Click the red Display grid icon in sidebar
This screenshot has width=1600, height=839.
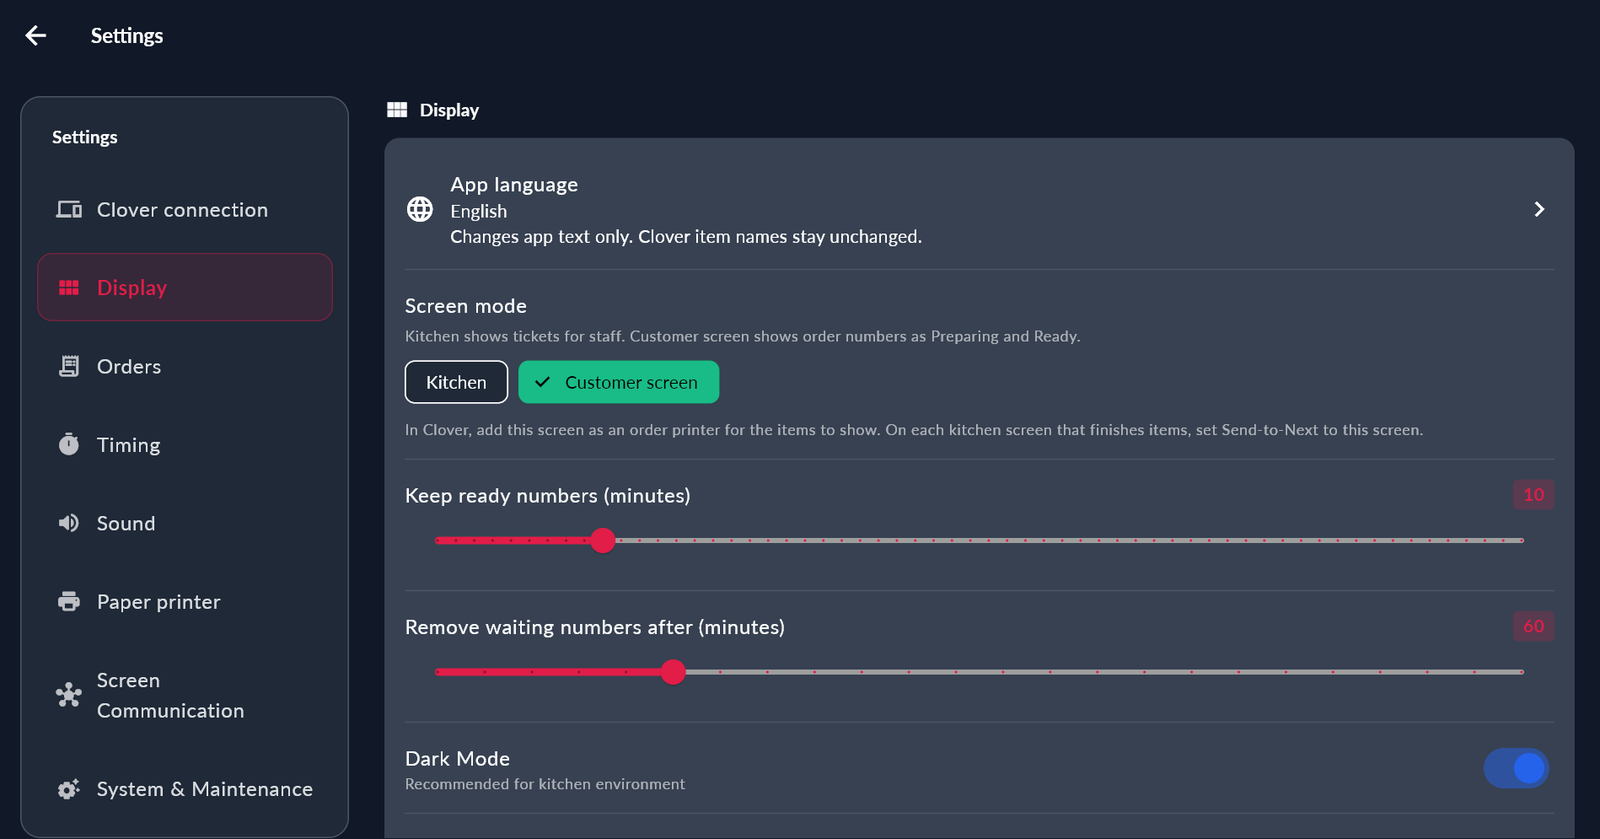point(69,288)
